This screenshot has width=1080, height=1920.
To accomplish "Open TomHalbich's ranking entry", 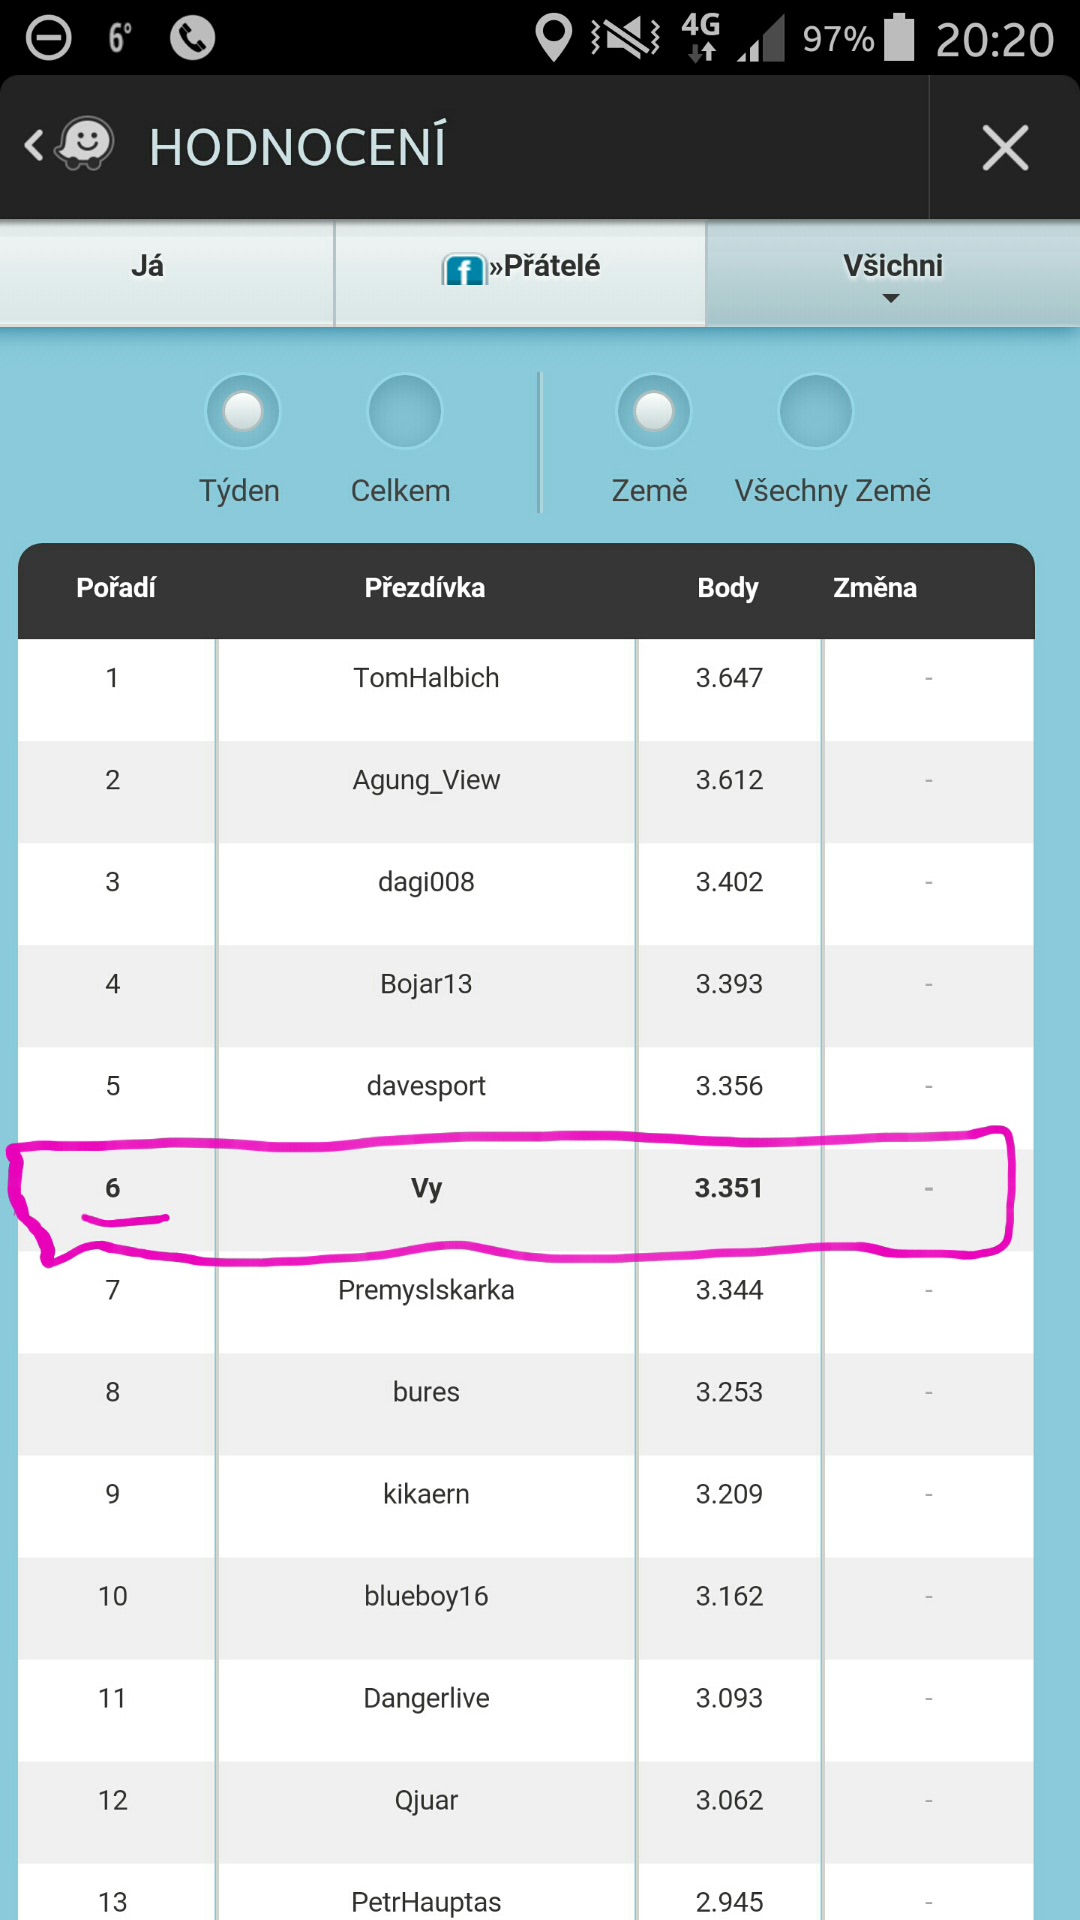I will click(x=426, y=678).
